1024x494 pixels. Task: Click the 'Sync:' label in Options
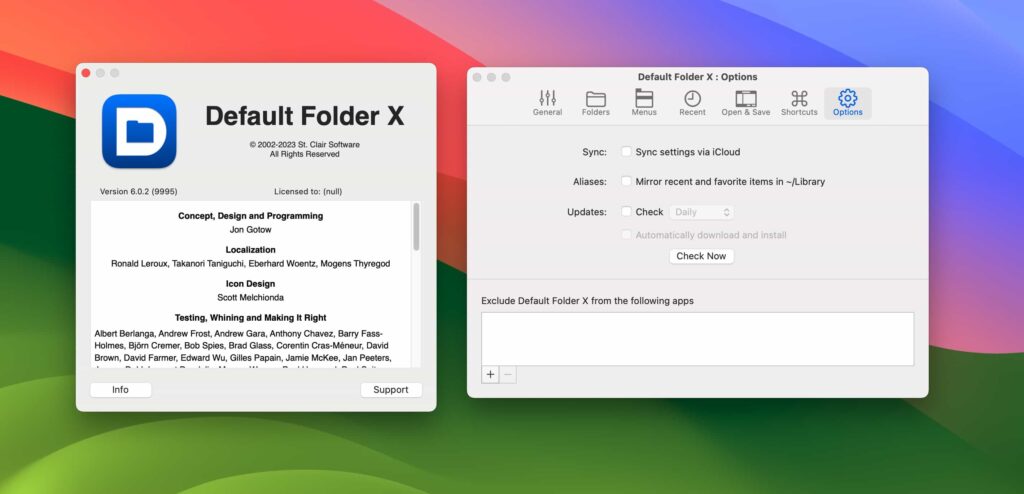point(594,152)
